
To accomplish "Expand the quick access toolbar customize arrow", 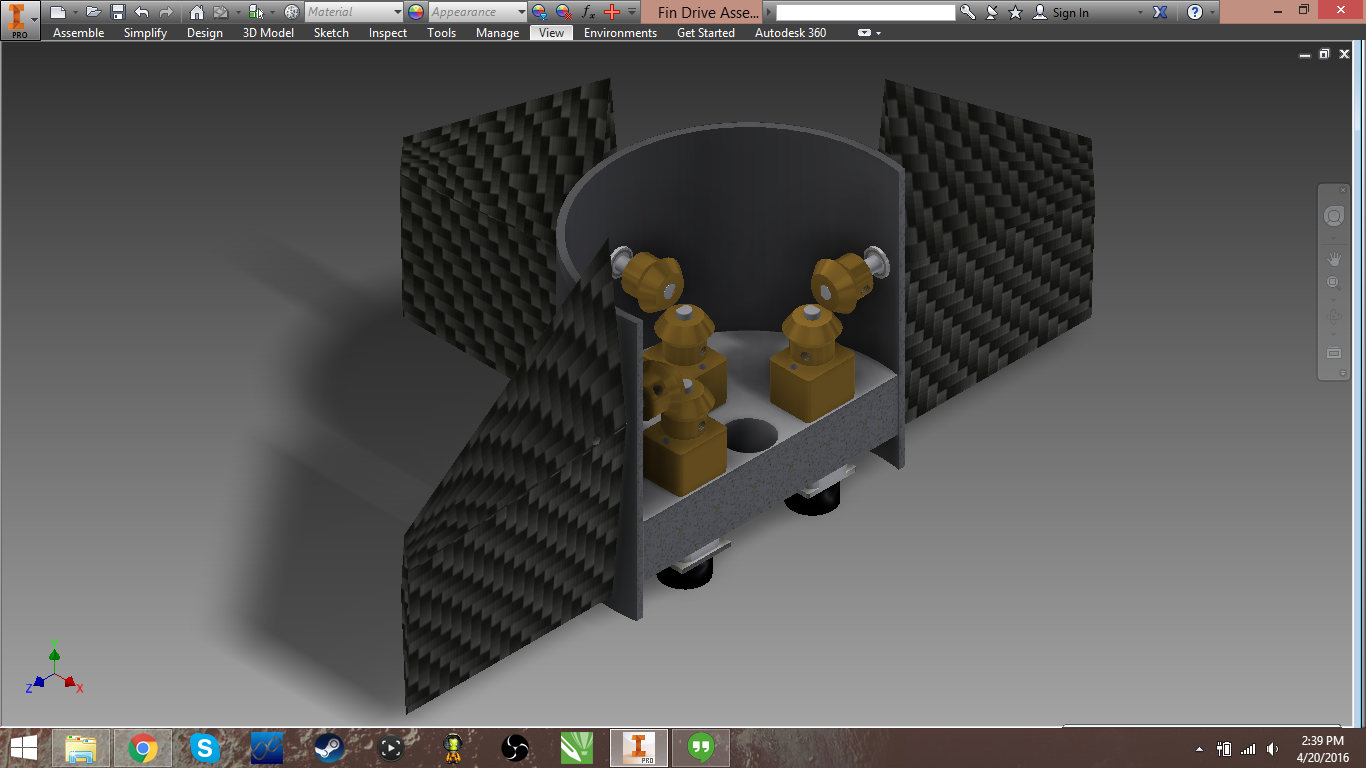I will (x=632, y=12).
